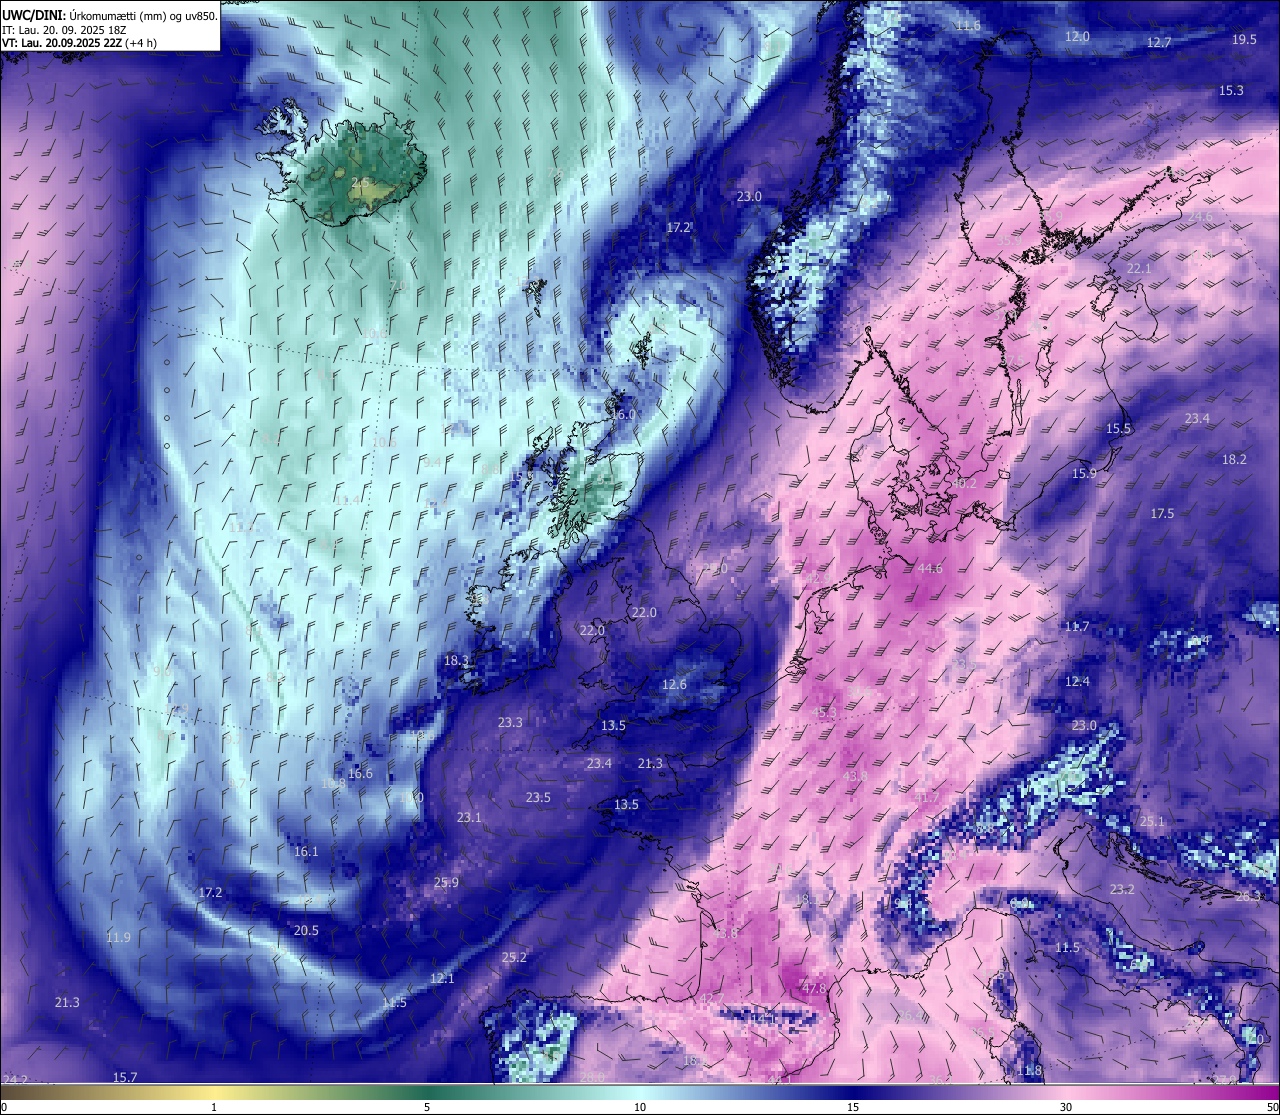Select the 42.7 value label

(x=712, y=1000)
